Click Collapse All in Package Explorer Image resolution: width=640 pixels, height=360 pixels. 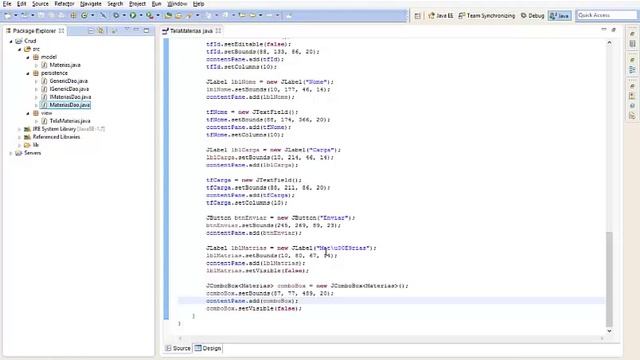point(91,31)
